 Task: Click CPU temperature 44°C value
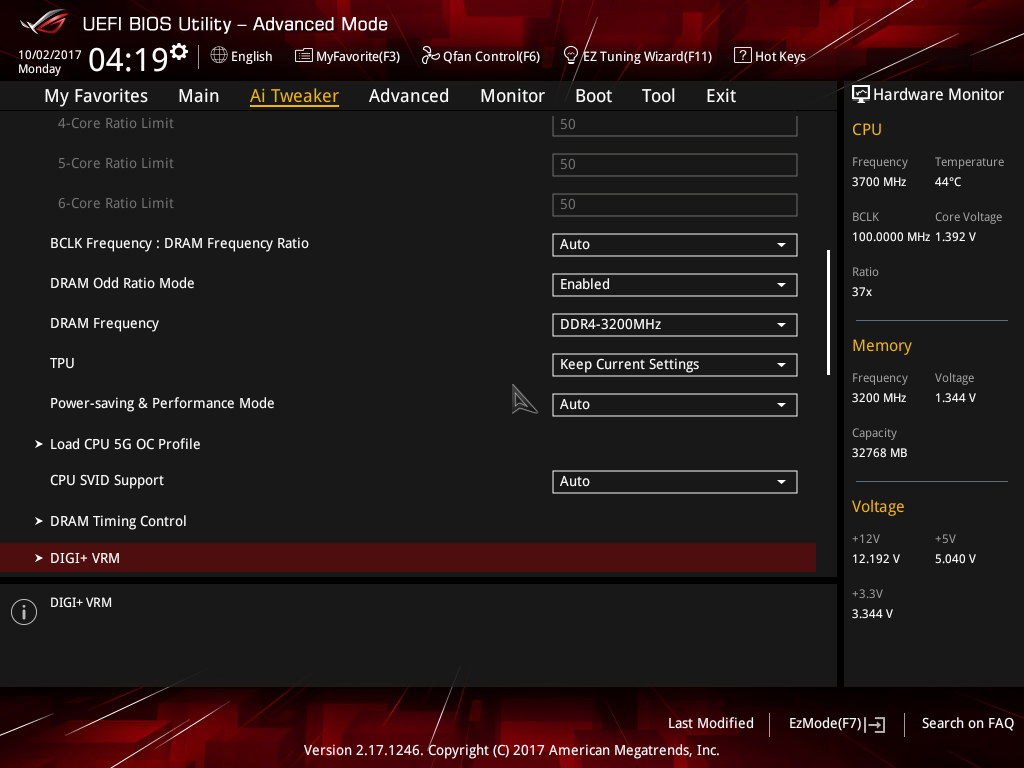pyautogui.click(x=948, y=182)
